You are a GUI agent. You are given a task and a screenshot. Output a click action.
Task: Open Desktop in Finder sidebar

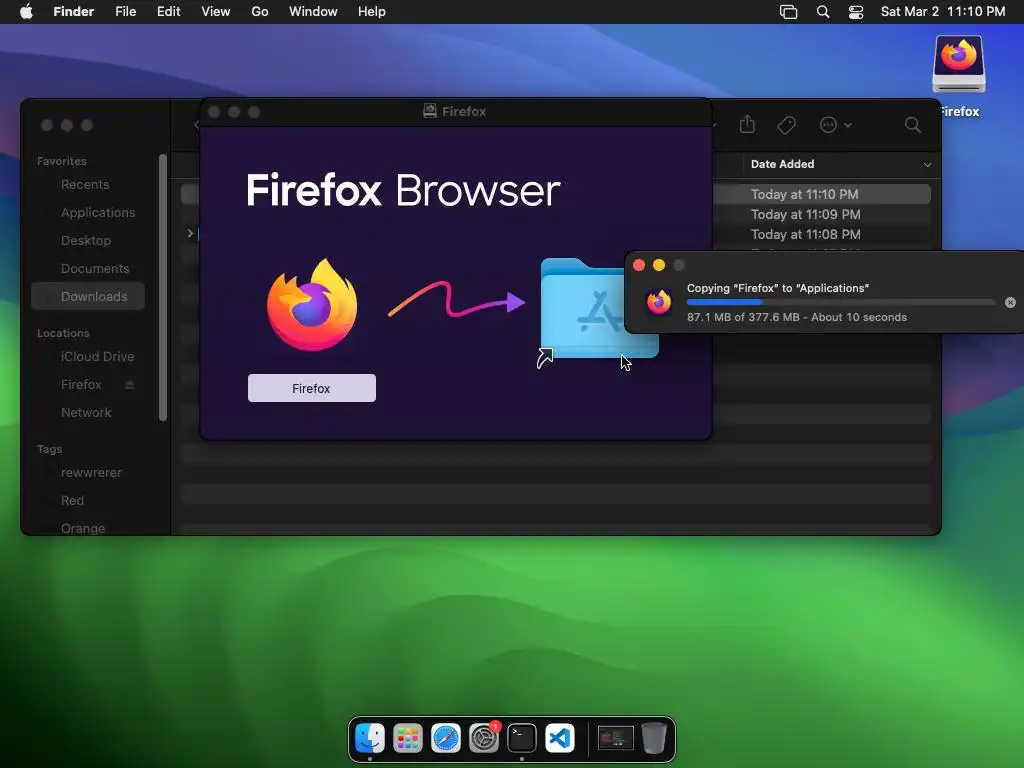pos(88,241)
